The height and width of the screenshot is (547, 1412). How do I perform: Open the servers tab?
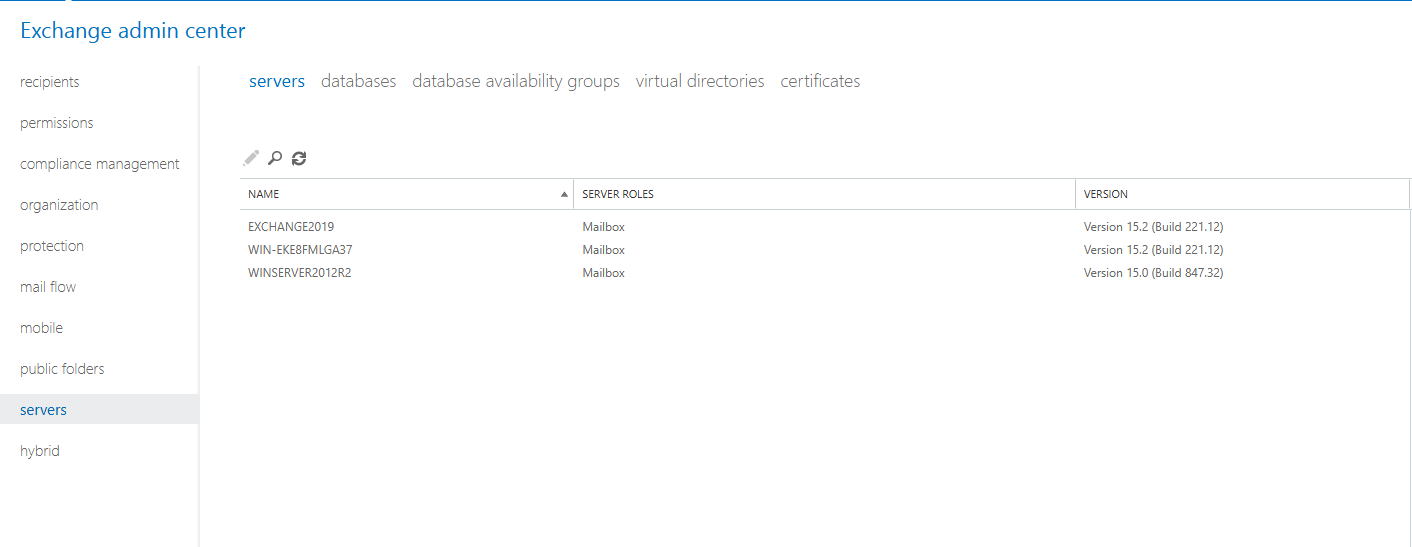(x=277, y=81)
